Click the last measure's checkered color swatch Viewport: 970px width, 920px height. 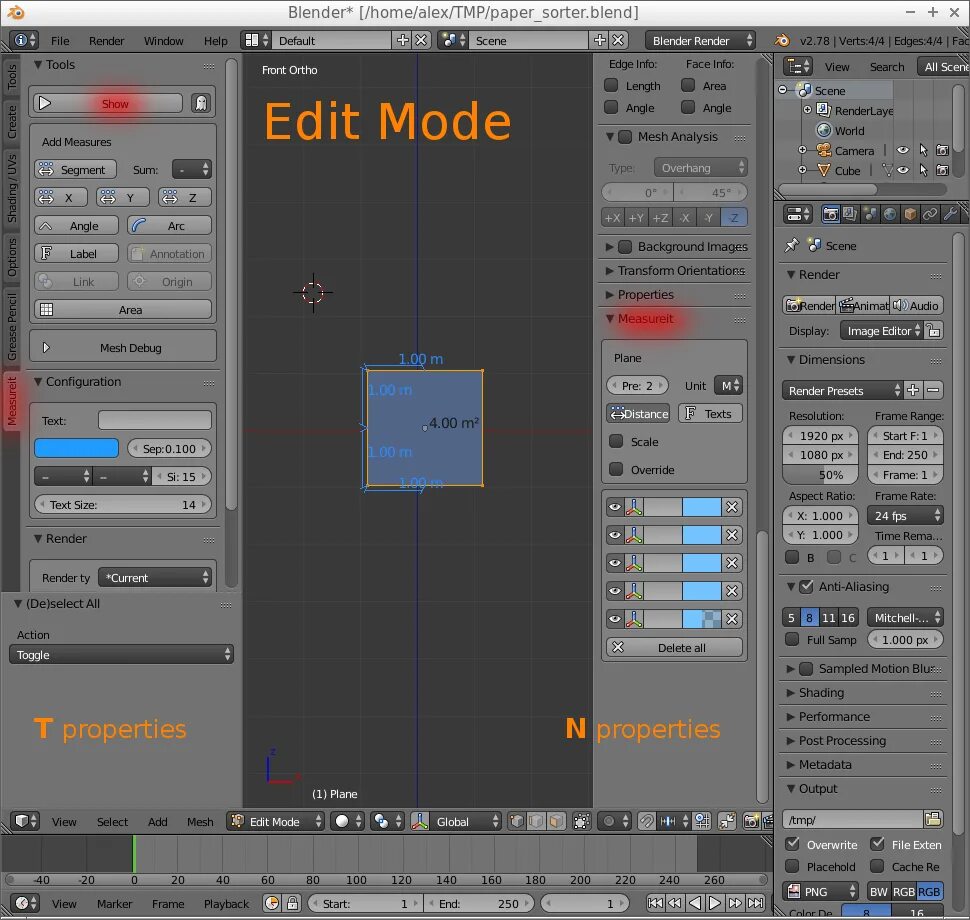(x=702, y=619)
